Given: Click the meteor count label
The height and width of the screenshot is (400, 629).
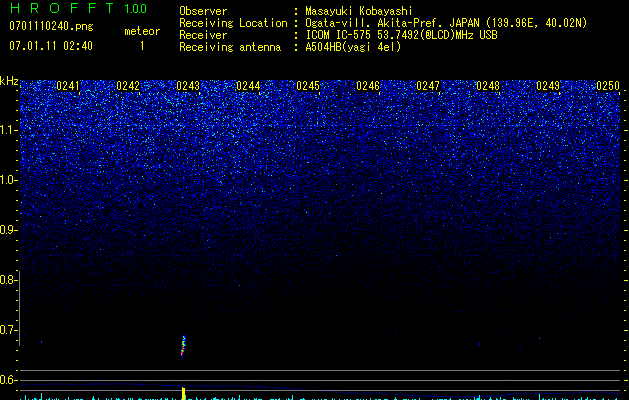Looking at the screenshot, I should [x=142, y=31].
